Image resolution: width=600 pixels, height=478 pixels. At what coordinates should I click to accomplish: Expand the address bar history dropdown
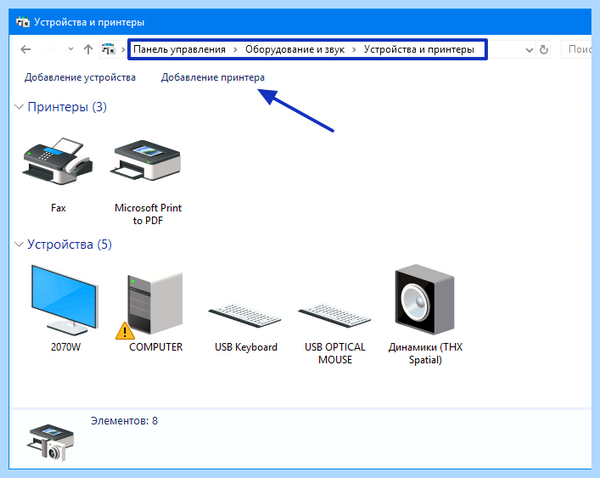point(529,50)
